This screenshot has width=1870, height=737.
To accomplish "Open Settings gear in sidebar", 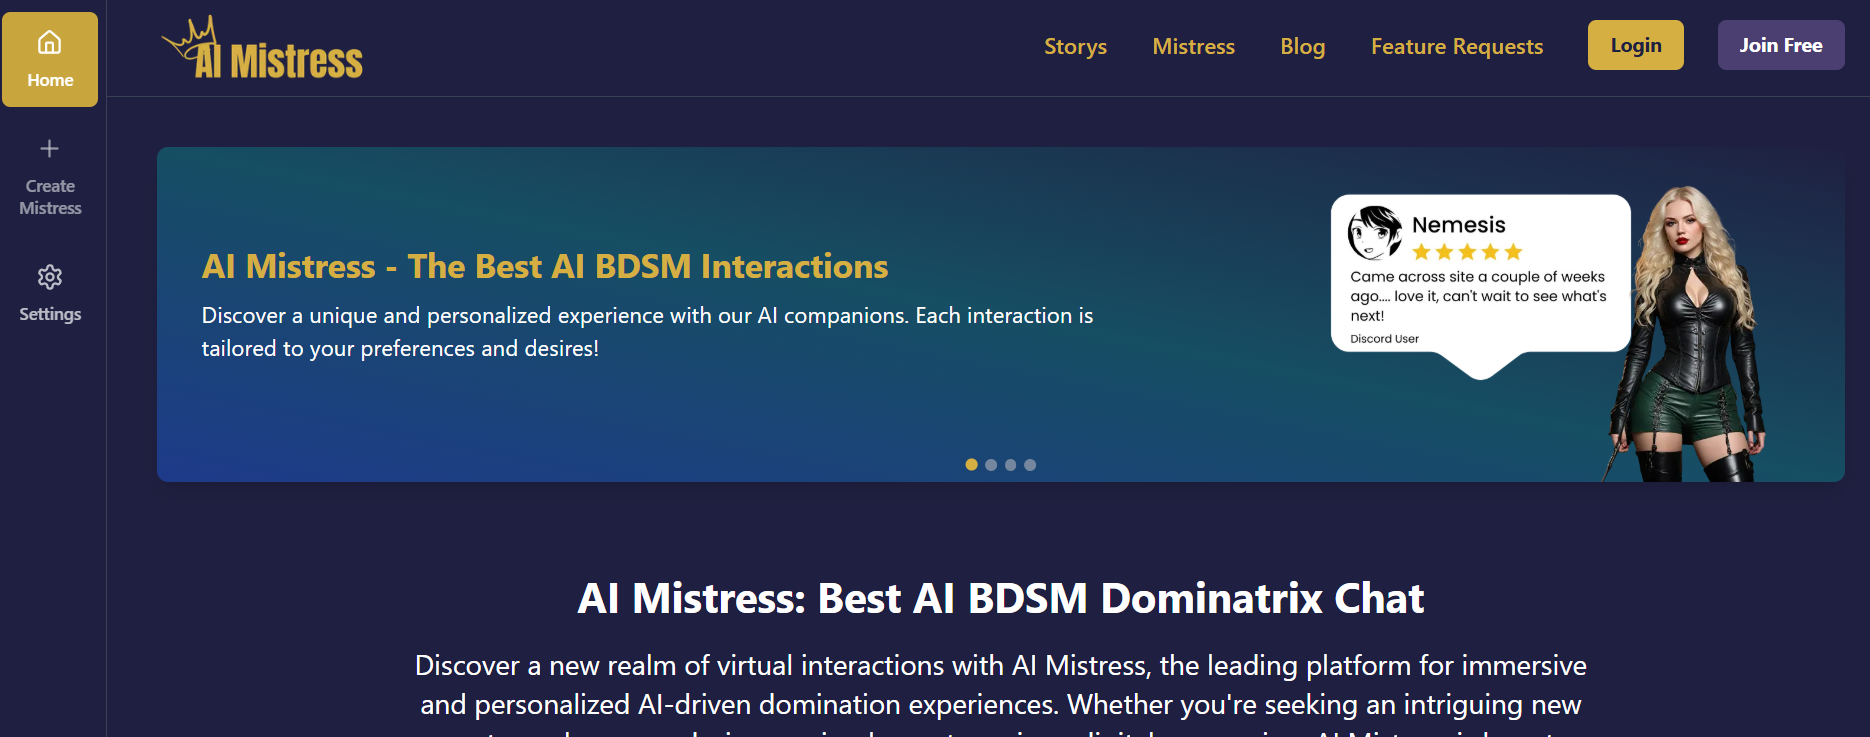I will [x=50, y=277].
